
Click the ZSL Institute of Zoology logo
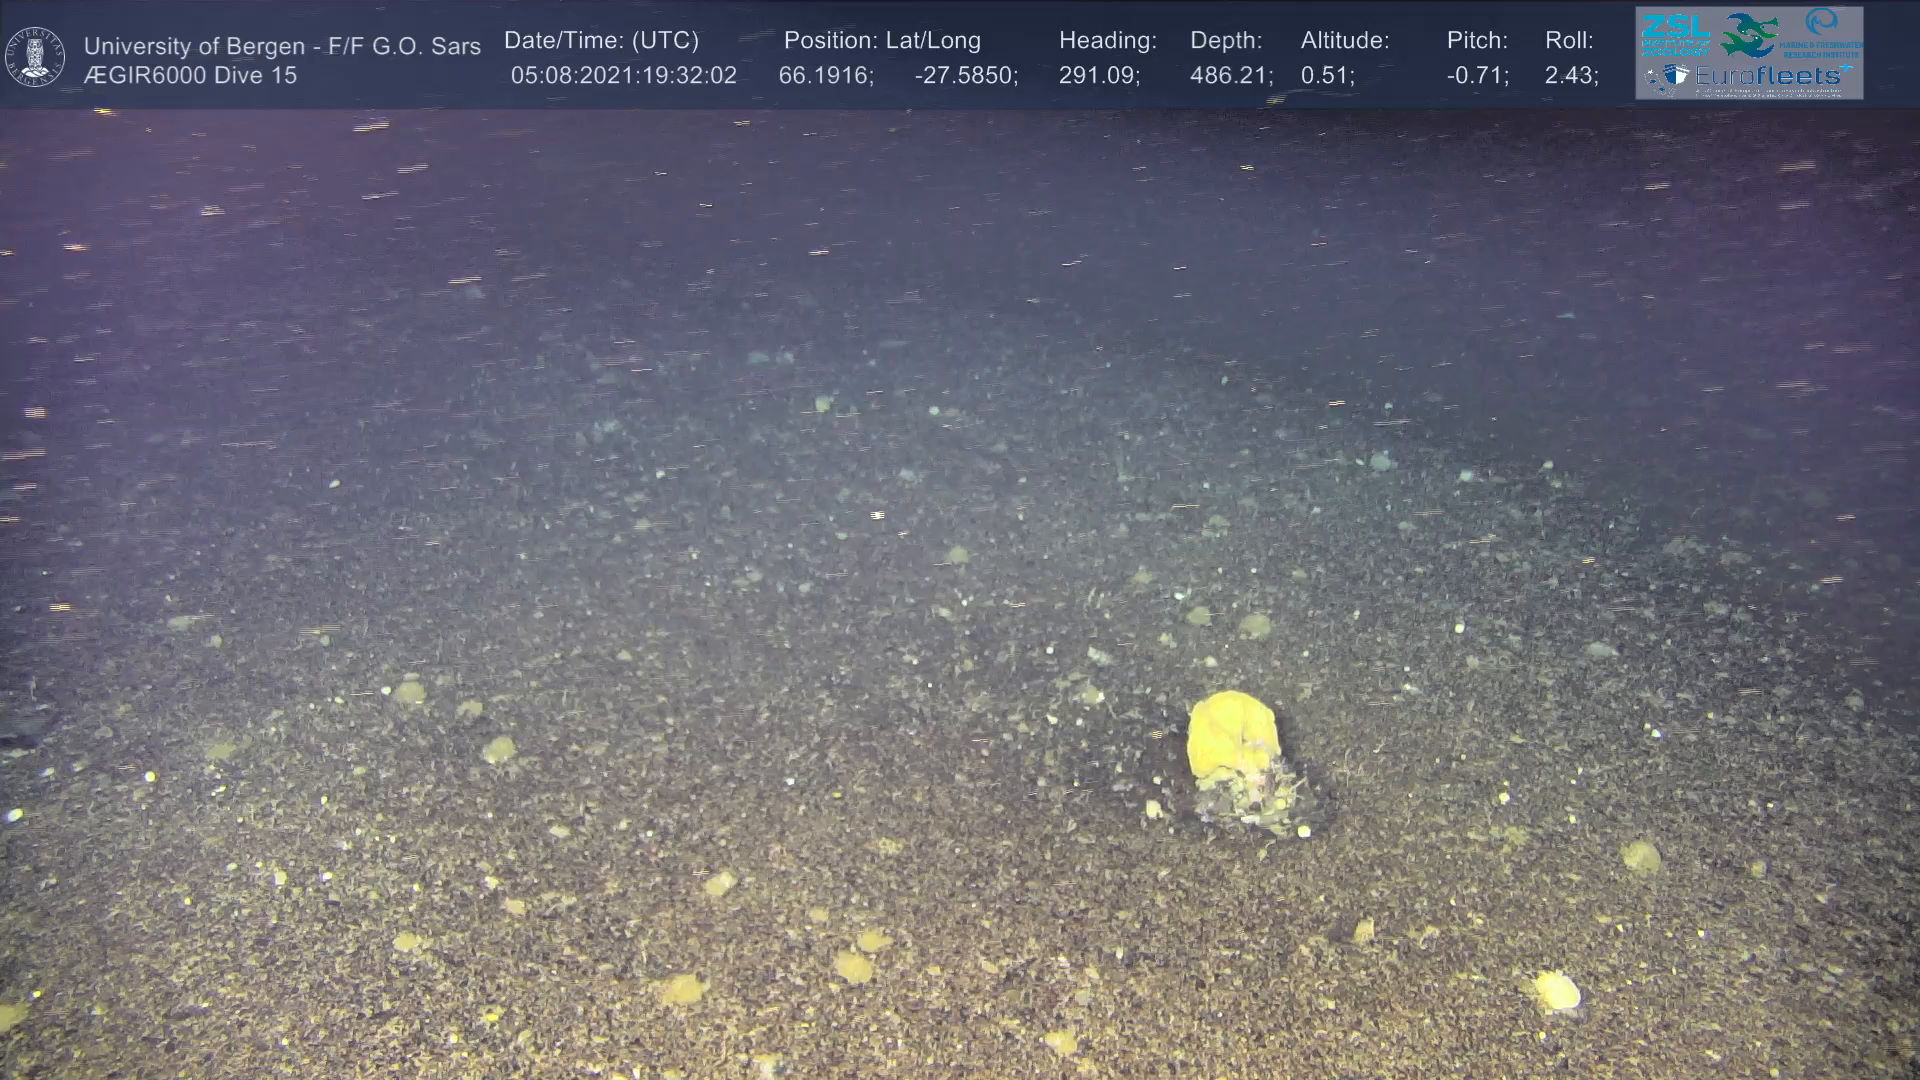1675,35
